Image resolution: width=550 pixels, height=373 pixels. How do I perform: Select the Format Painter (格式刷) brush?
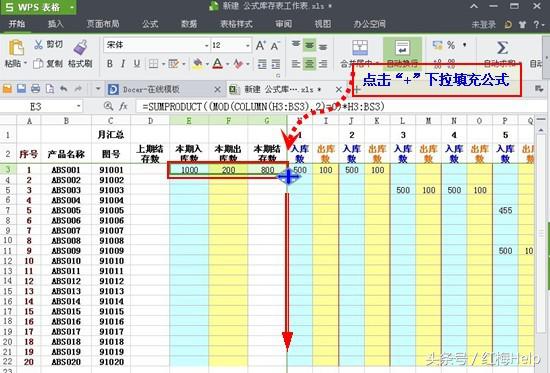tap(81, 47)
